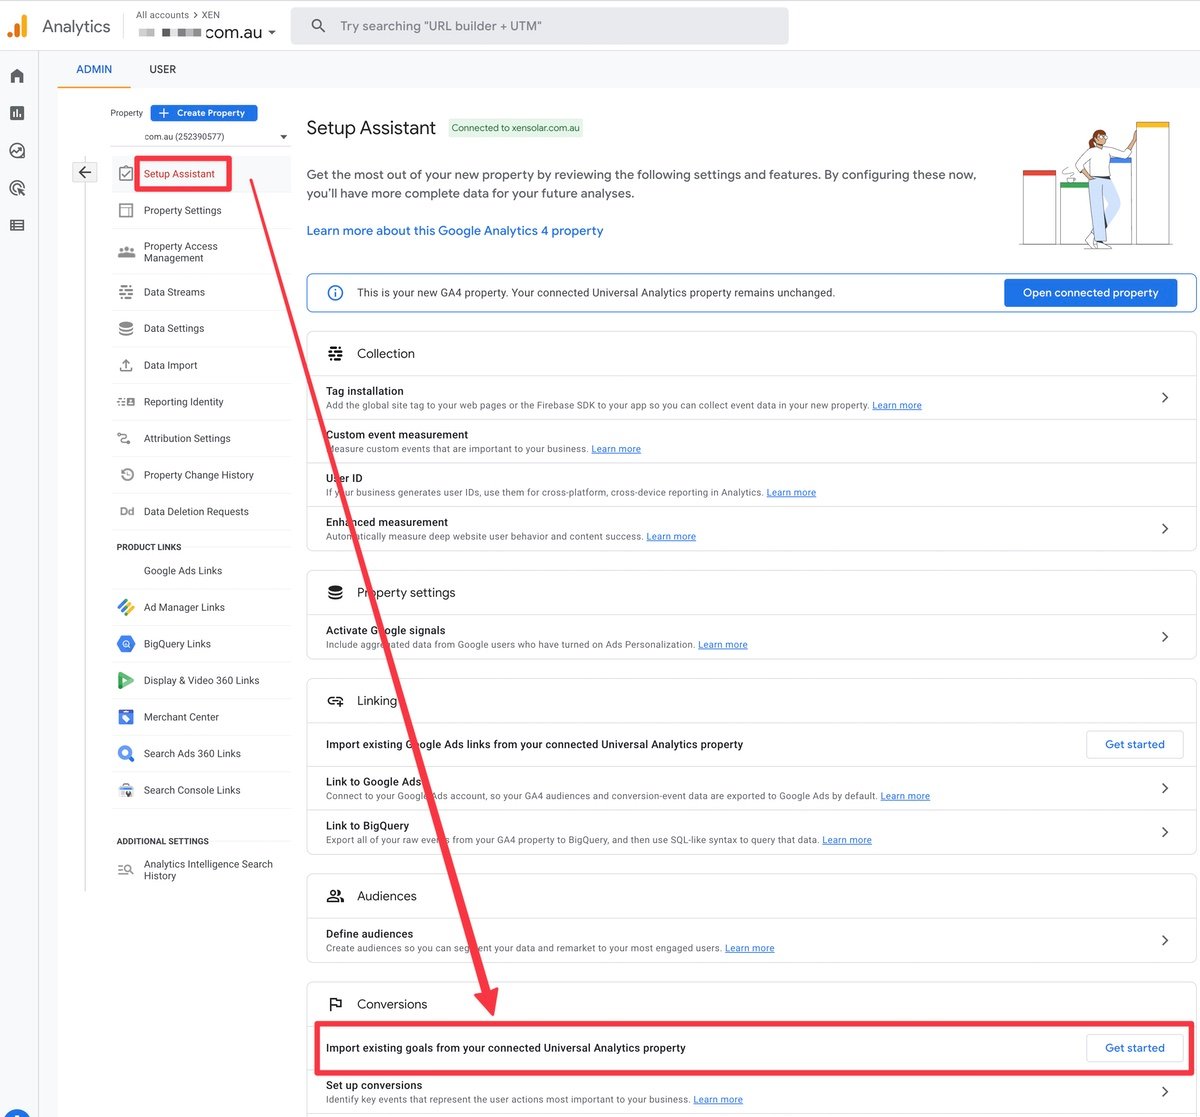Image resolution: width=1200 pixels, height=1117 pixels.
Task: Switch to the USER tab
Action: (162, 69)
